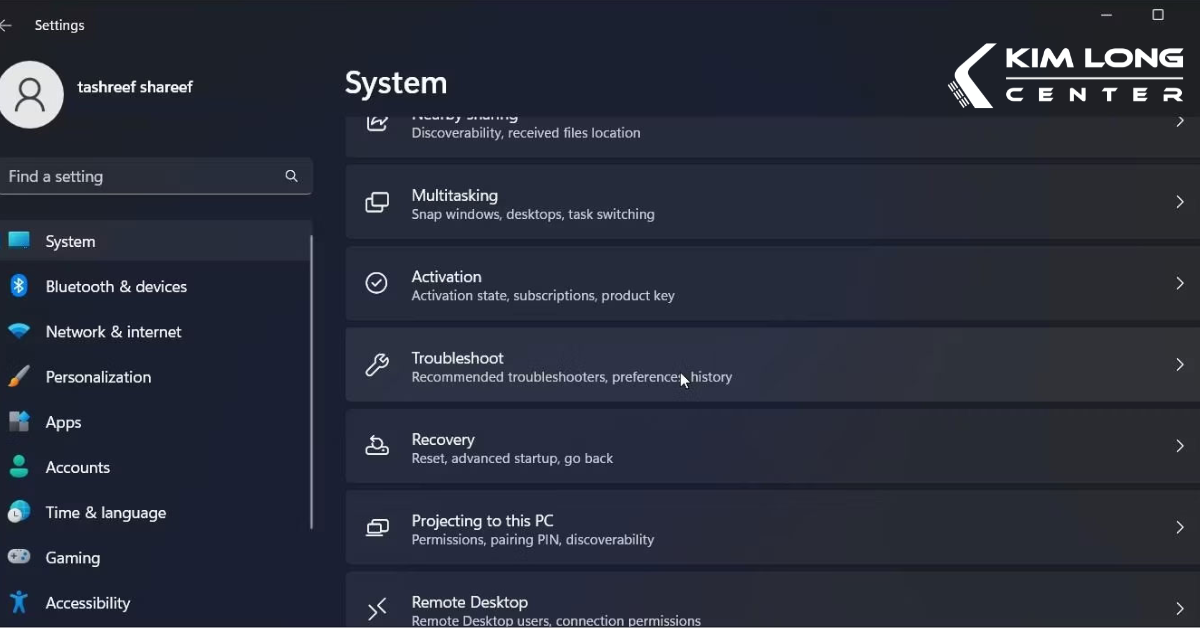Expand the Activation row chevron

click(x=1180, y=283)
